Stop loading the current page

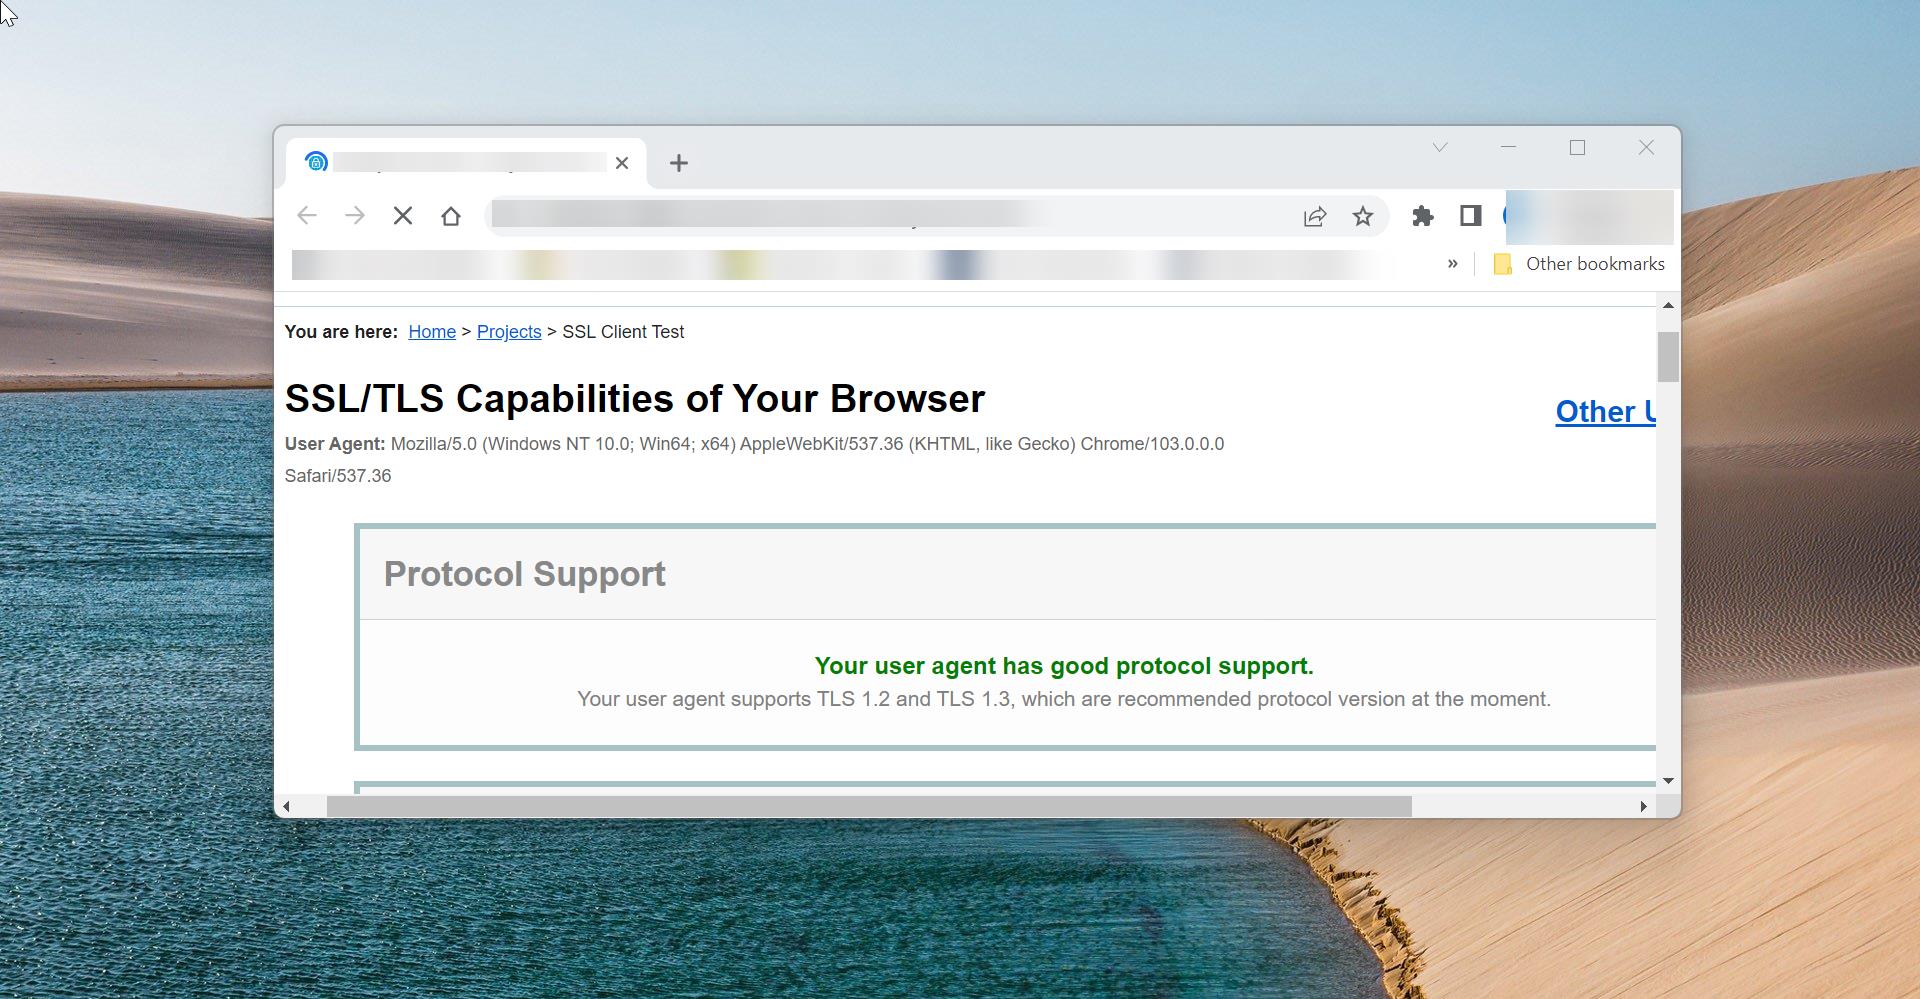coord(403,216)
